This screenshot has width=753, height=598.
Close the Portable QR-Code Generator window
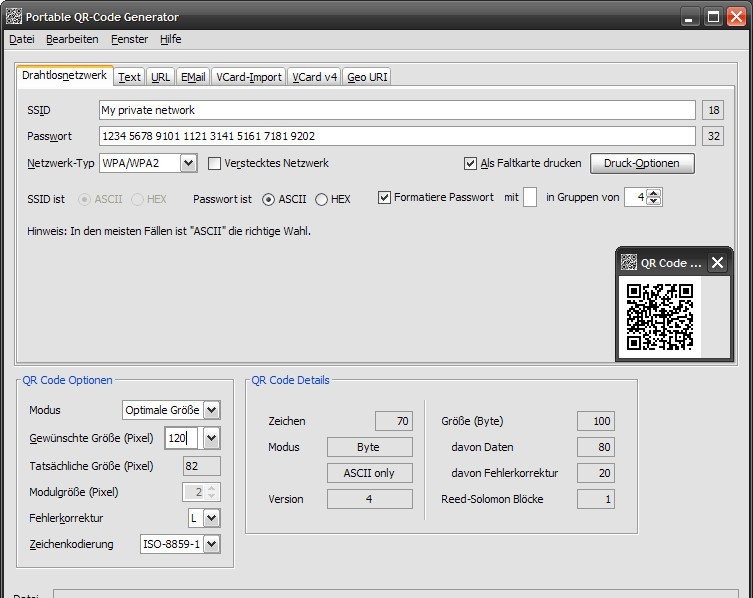tap(737, 17)
